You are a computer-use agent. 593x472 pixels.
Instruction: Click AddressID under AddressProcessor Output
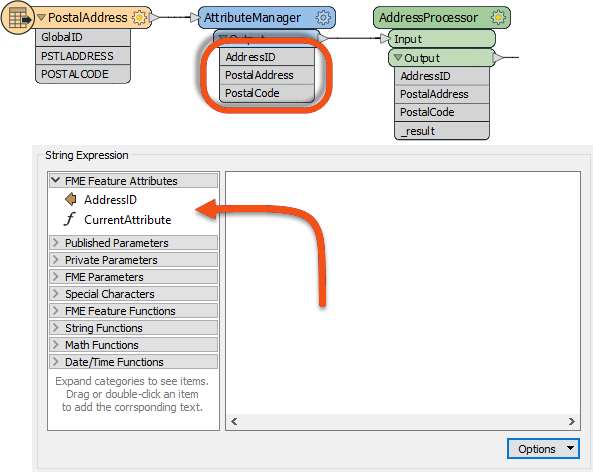[x=442, y=76]
